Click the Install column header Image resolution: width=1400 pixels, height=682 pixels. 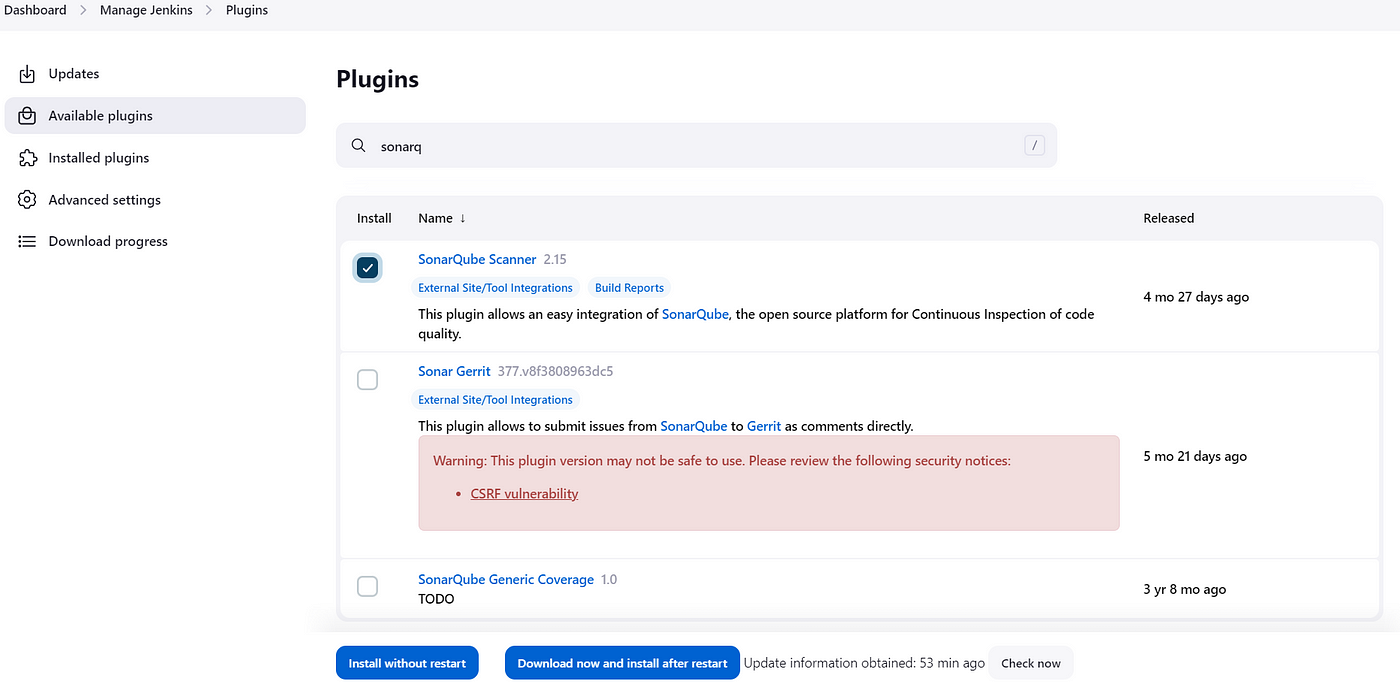(374, 218)
